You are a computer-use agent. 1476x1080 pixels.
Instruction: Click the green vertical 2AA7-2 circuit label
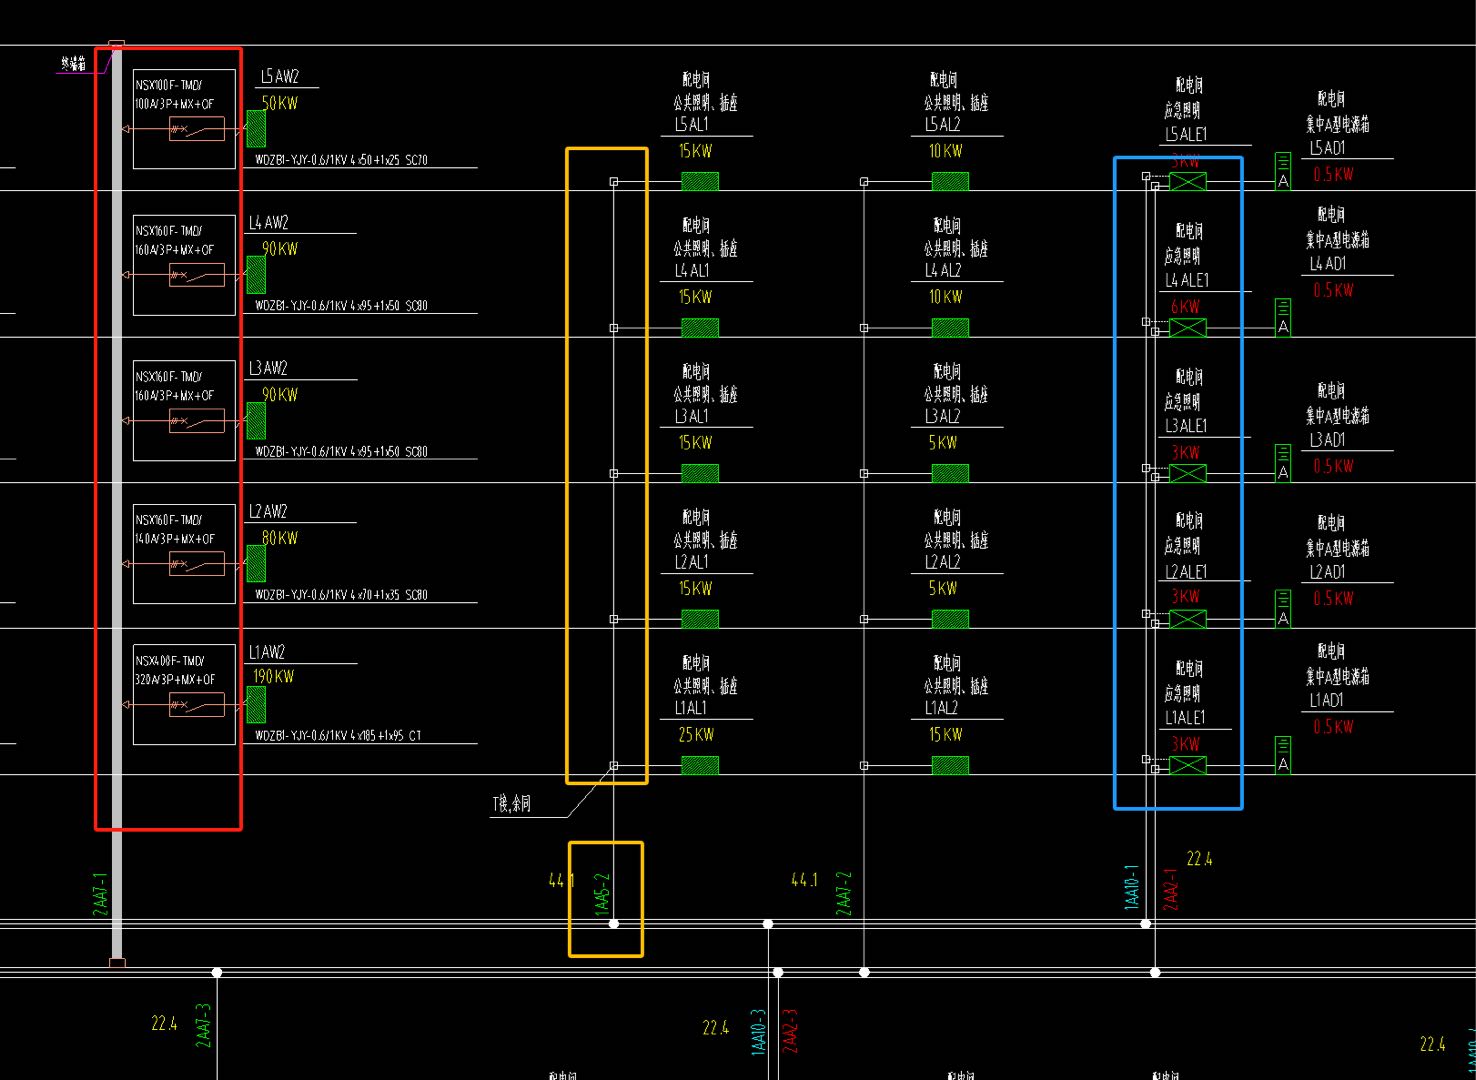(x=843, y=892)
